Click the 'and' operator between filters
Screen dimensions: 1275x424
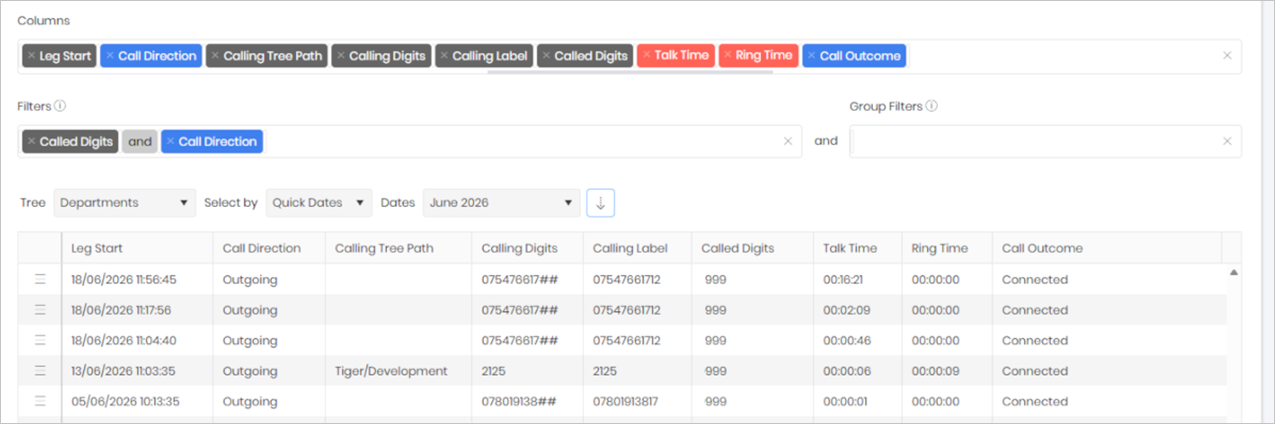[140, 142]
